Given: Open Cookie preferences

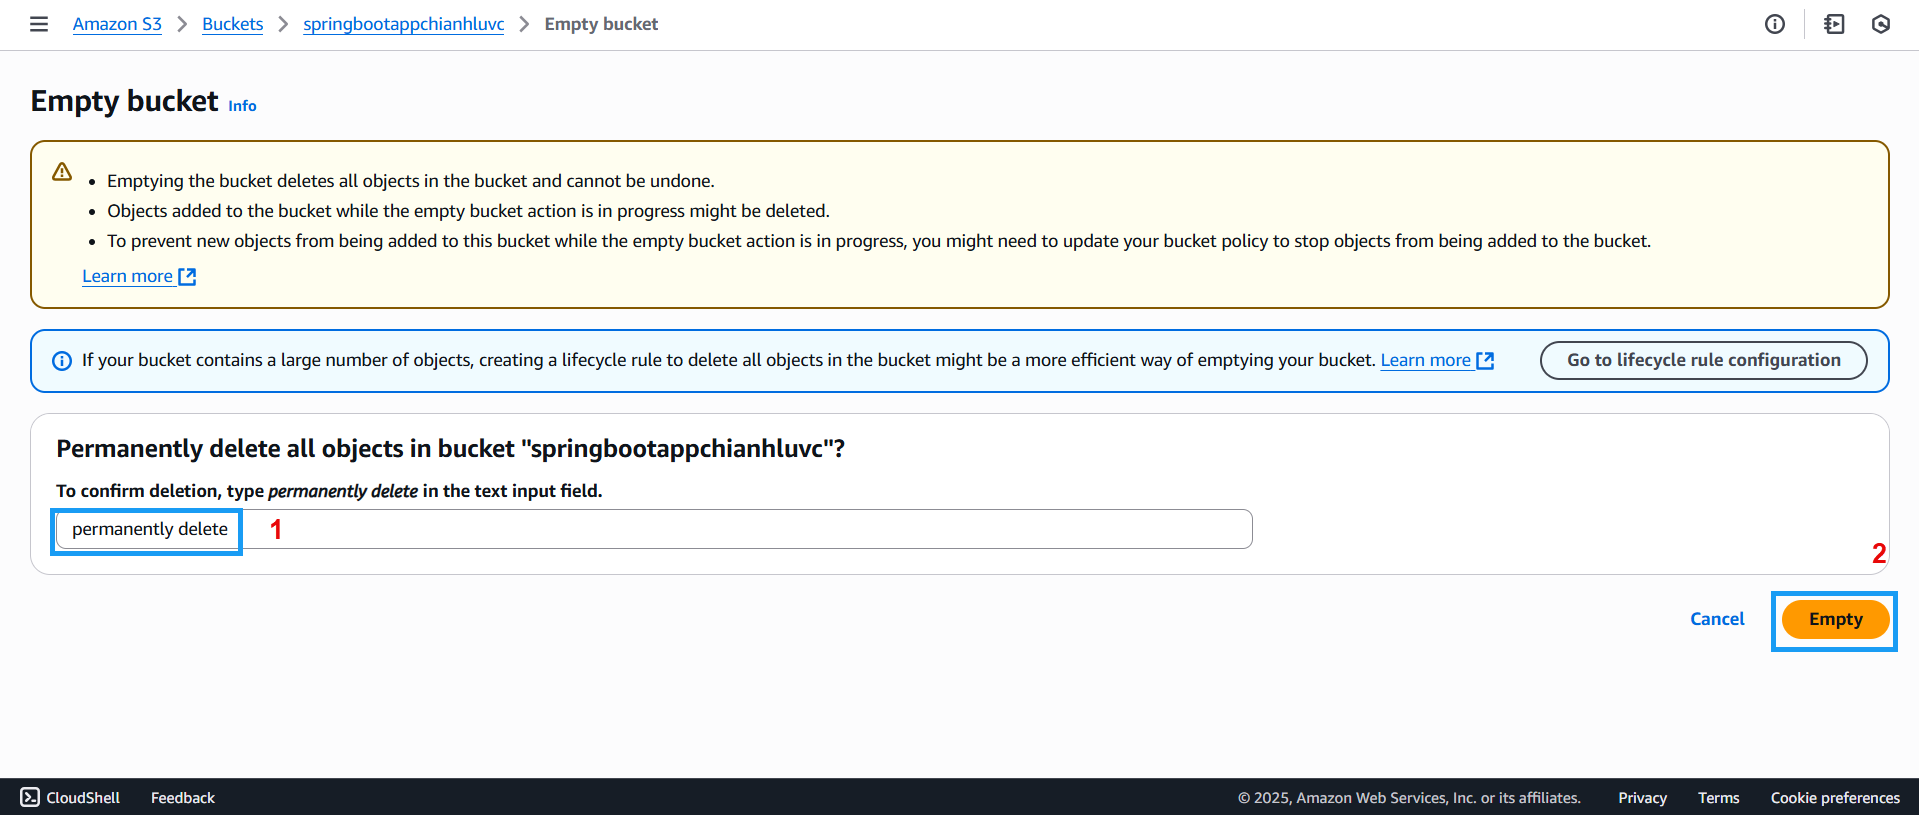Looking at the screenshot, I should (x=1835, y=797).
